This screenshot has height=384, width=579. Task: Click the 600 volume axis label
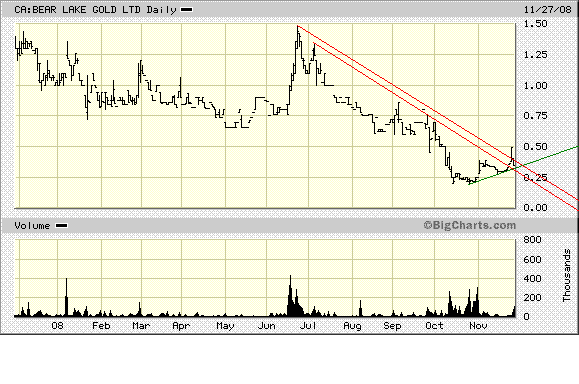532,260
